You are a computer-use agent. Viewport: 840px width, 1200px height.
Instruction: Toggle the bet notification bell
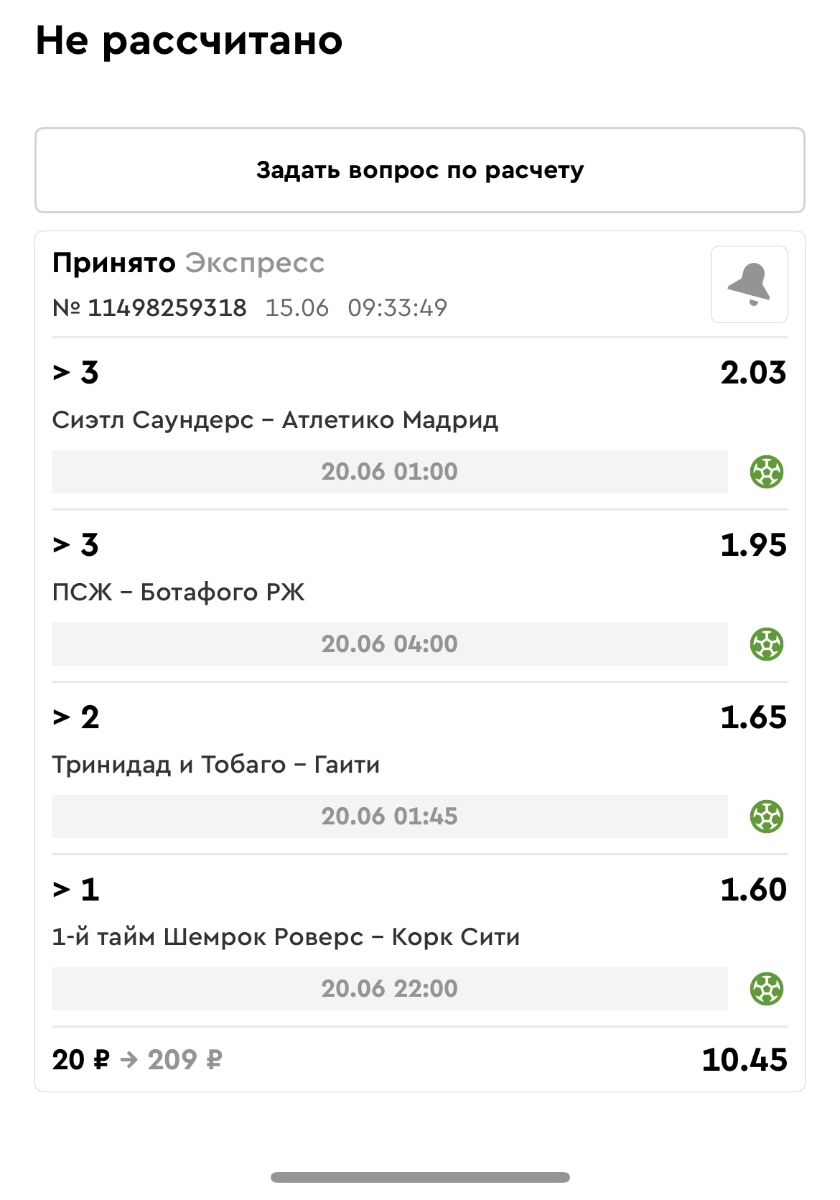pyautogui.click(x=749, y=284)
